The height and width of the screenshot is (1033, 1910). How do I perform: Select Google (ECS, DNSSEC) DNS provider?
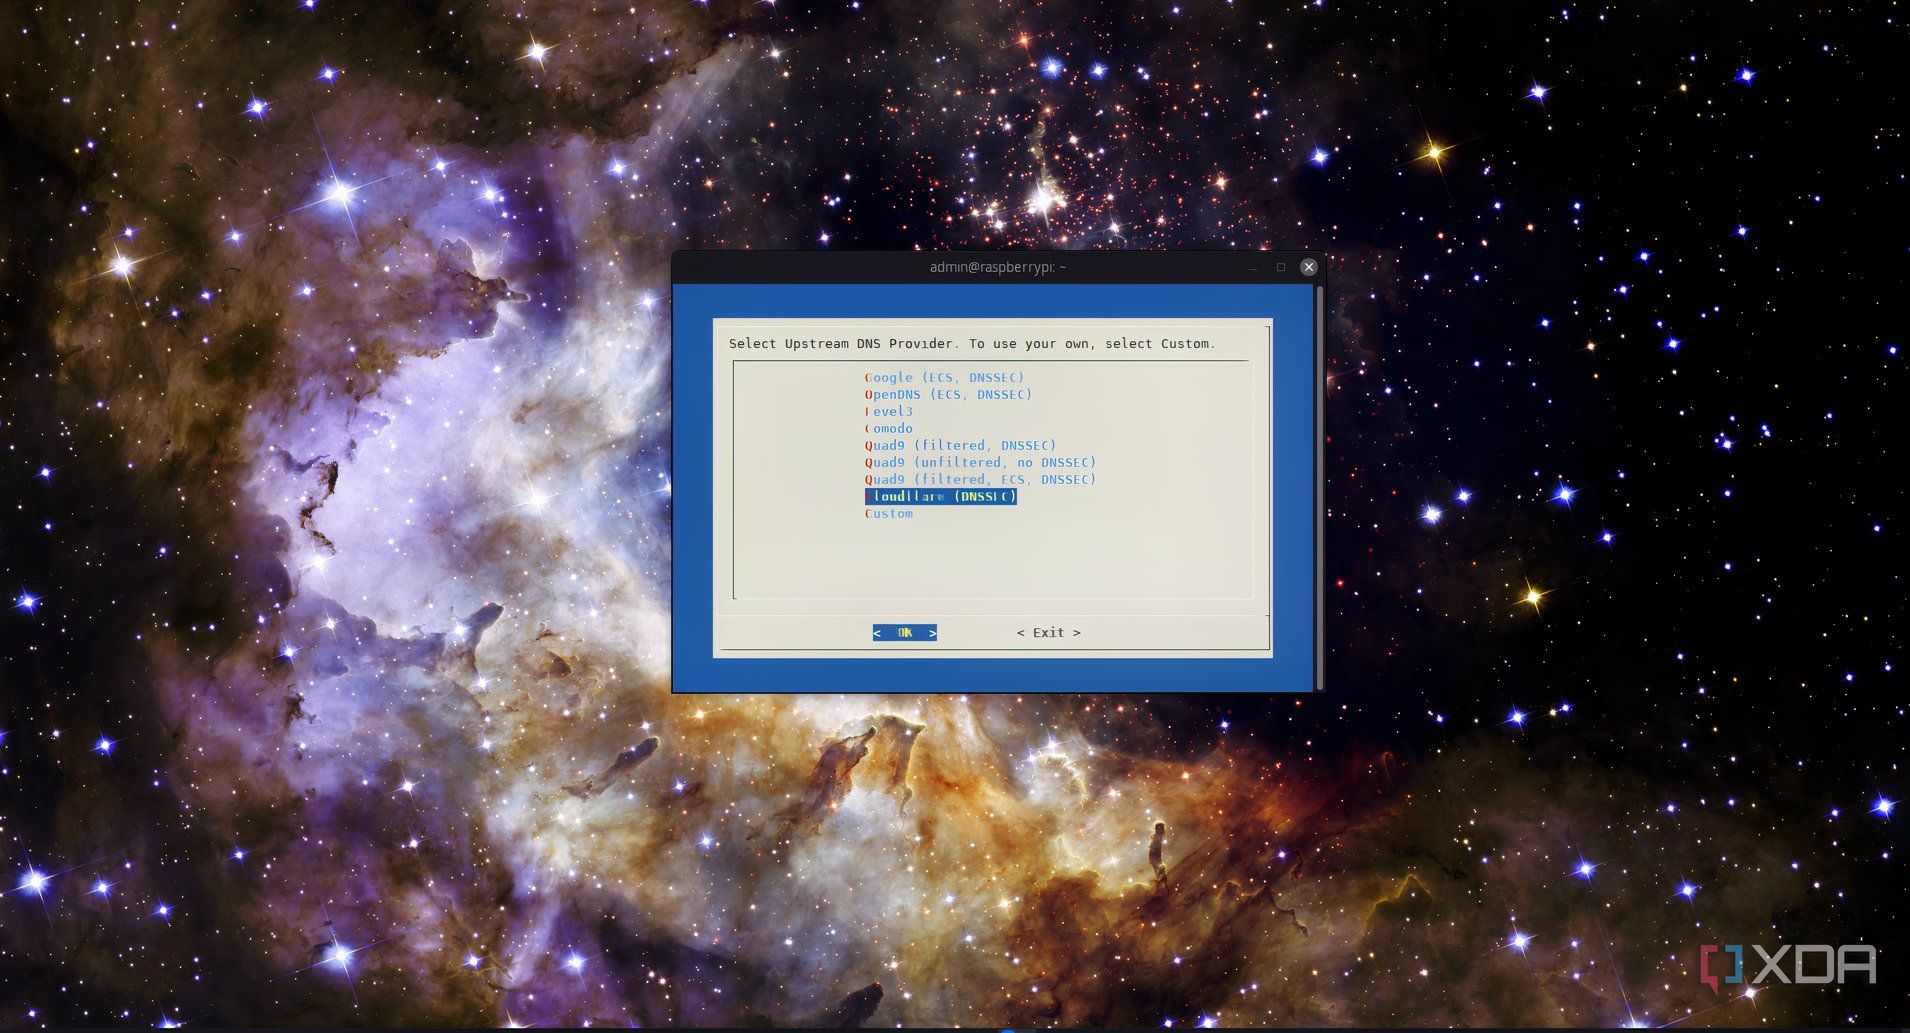[944, 377]
